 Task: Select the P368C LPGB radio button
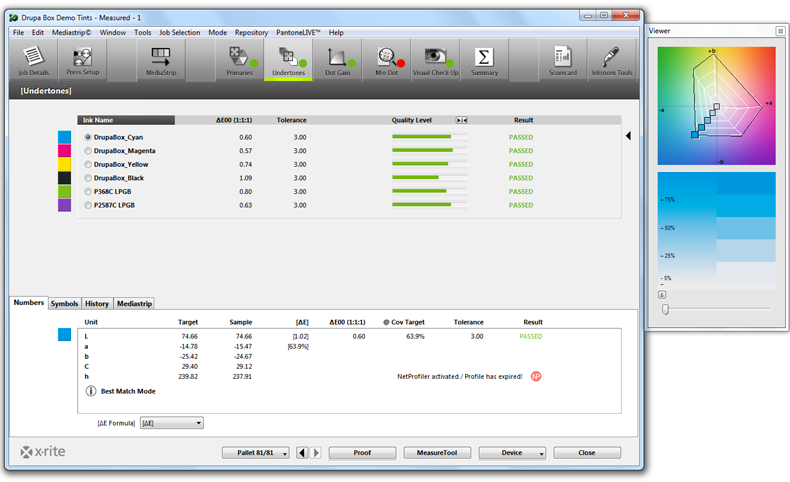tap(88, 191)
